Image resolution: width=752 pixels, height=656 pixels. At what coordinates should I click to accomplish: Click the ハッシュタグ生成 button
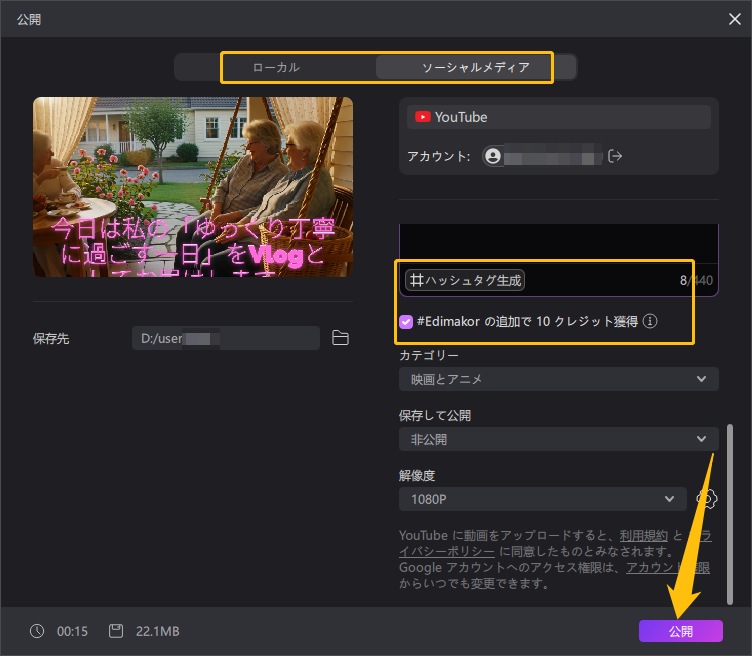(465, 281)
